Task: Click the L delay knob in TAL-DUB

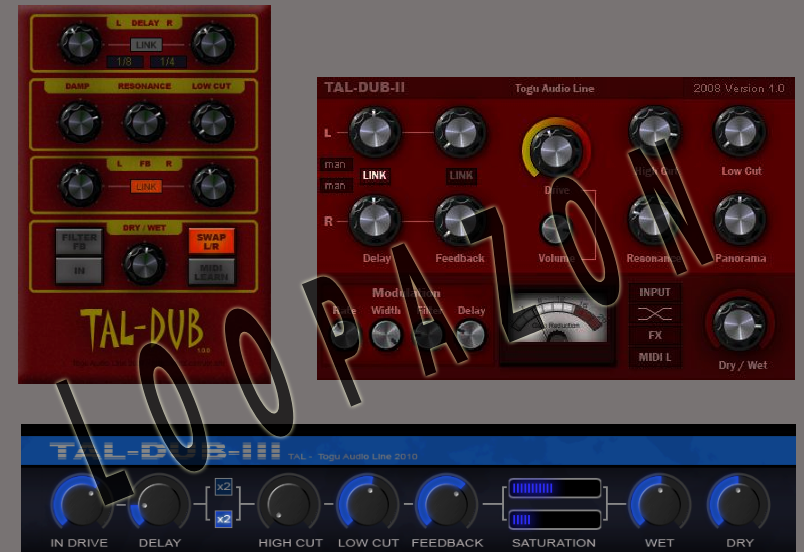Action: [x=81, y=44]
